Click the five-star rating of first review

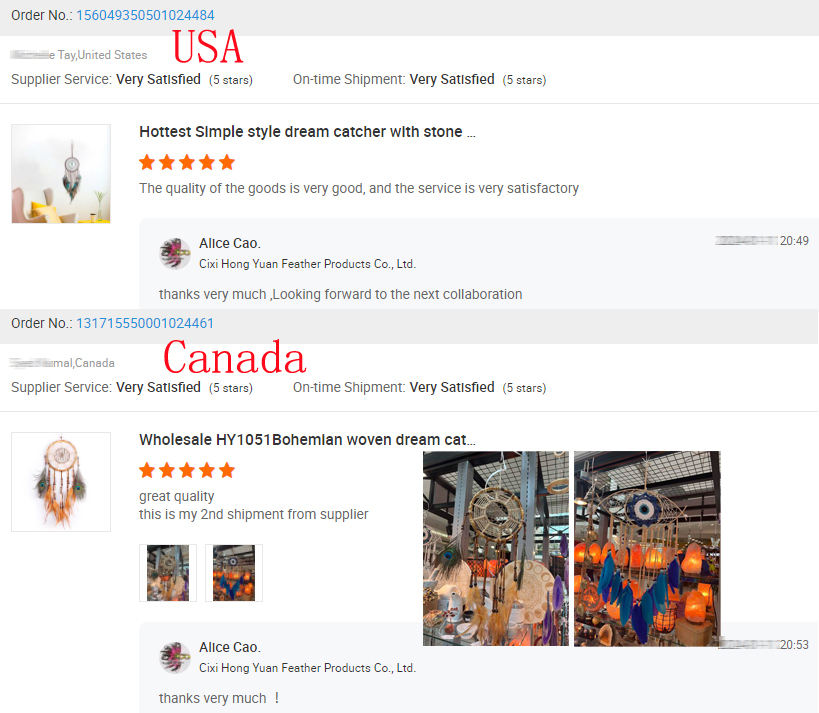click(187, 162)
